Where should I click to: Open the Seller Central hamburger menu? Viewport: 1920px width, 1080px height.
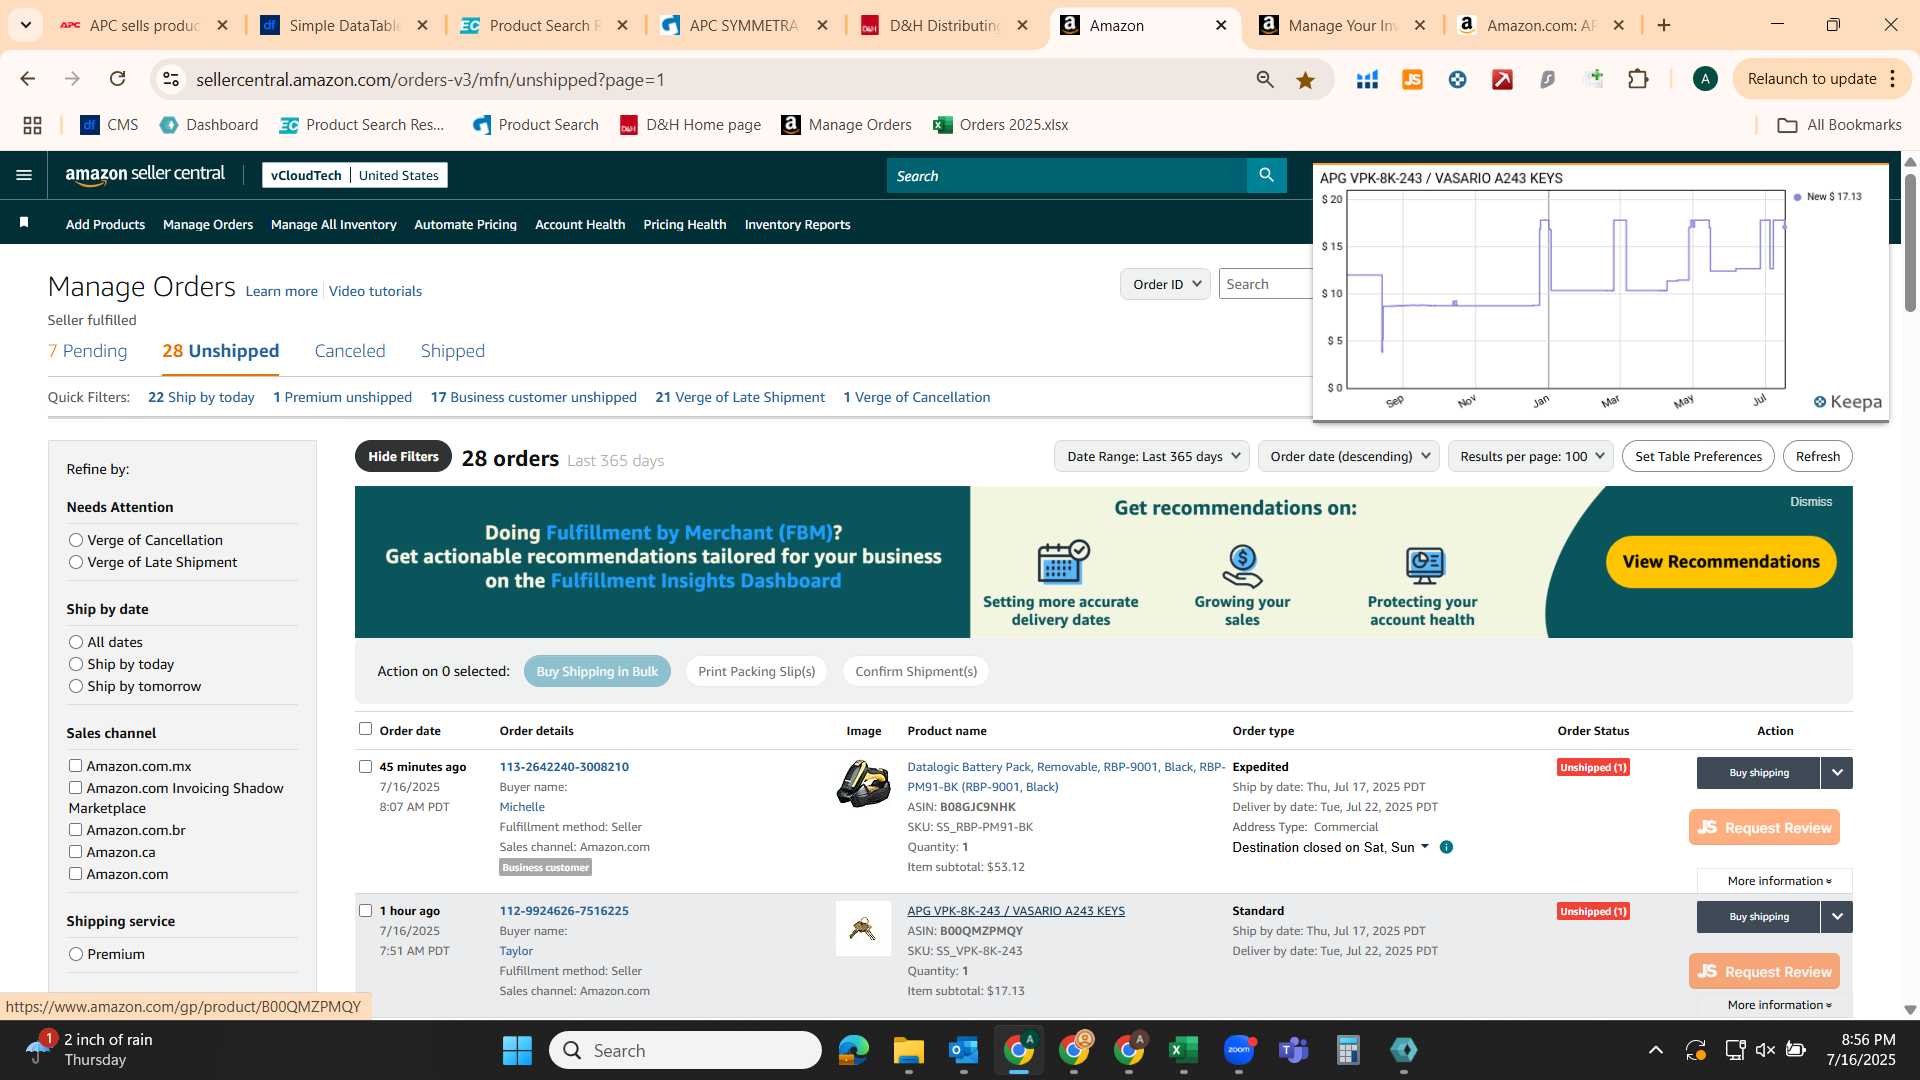[x=24, y=175]
